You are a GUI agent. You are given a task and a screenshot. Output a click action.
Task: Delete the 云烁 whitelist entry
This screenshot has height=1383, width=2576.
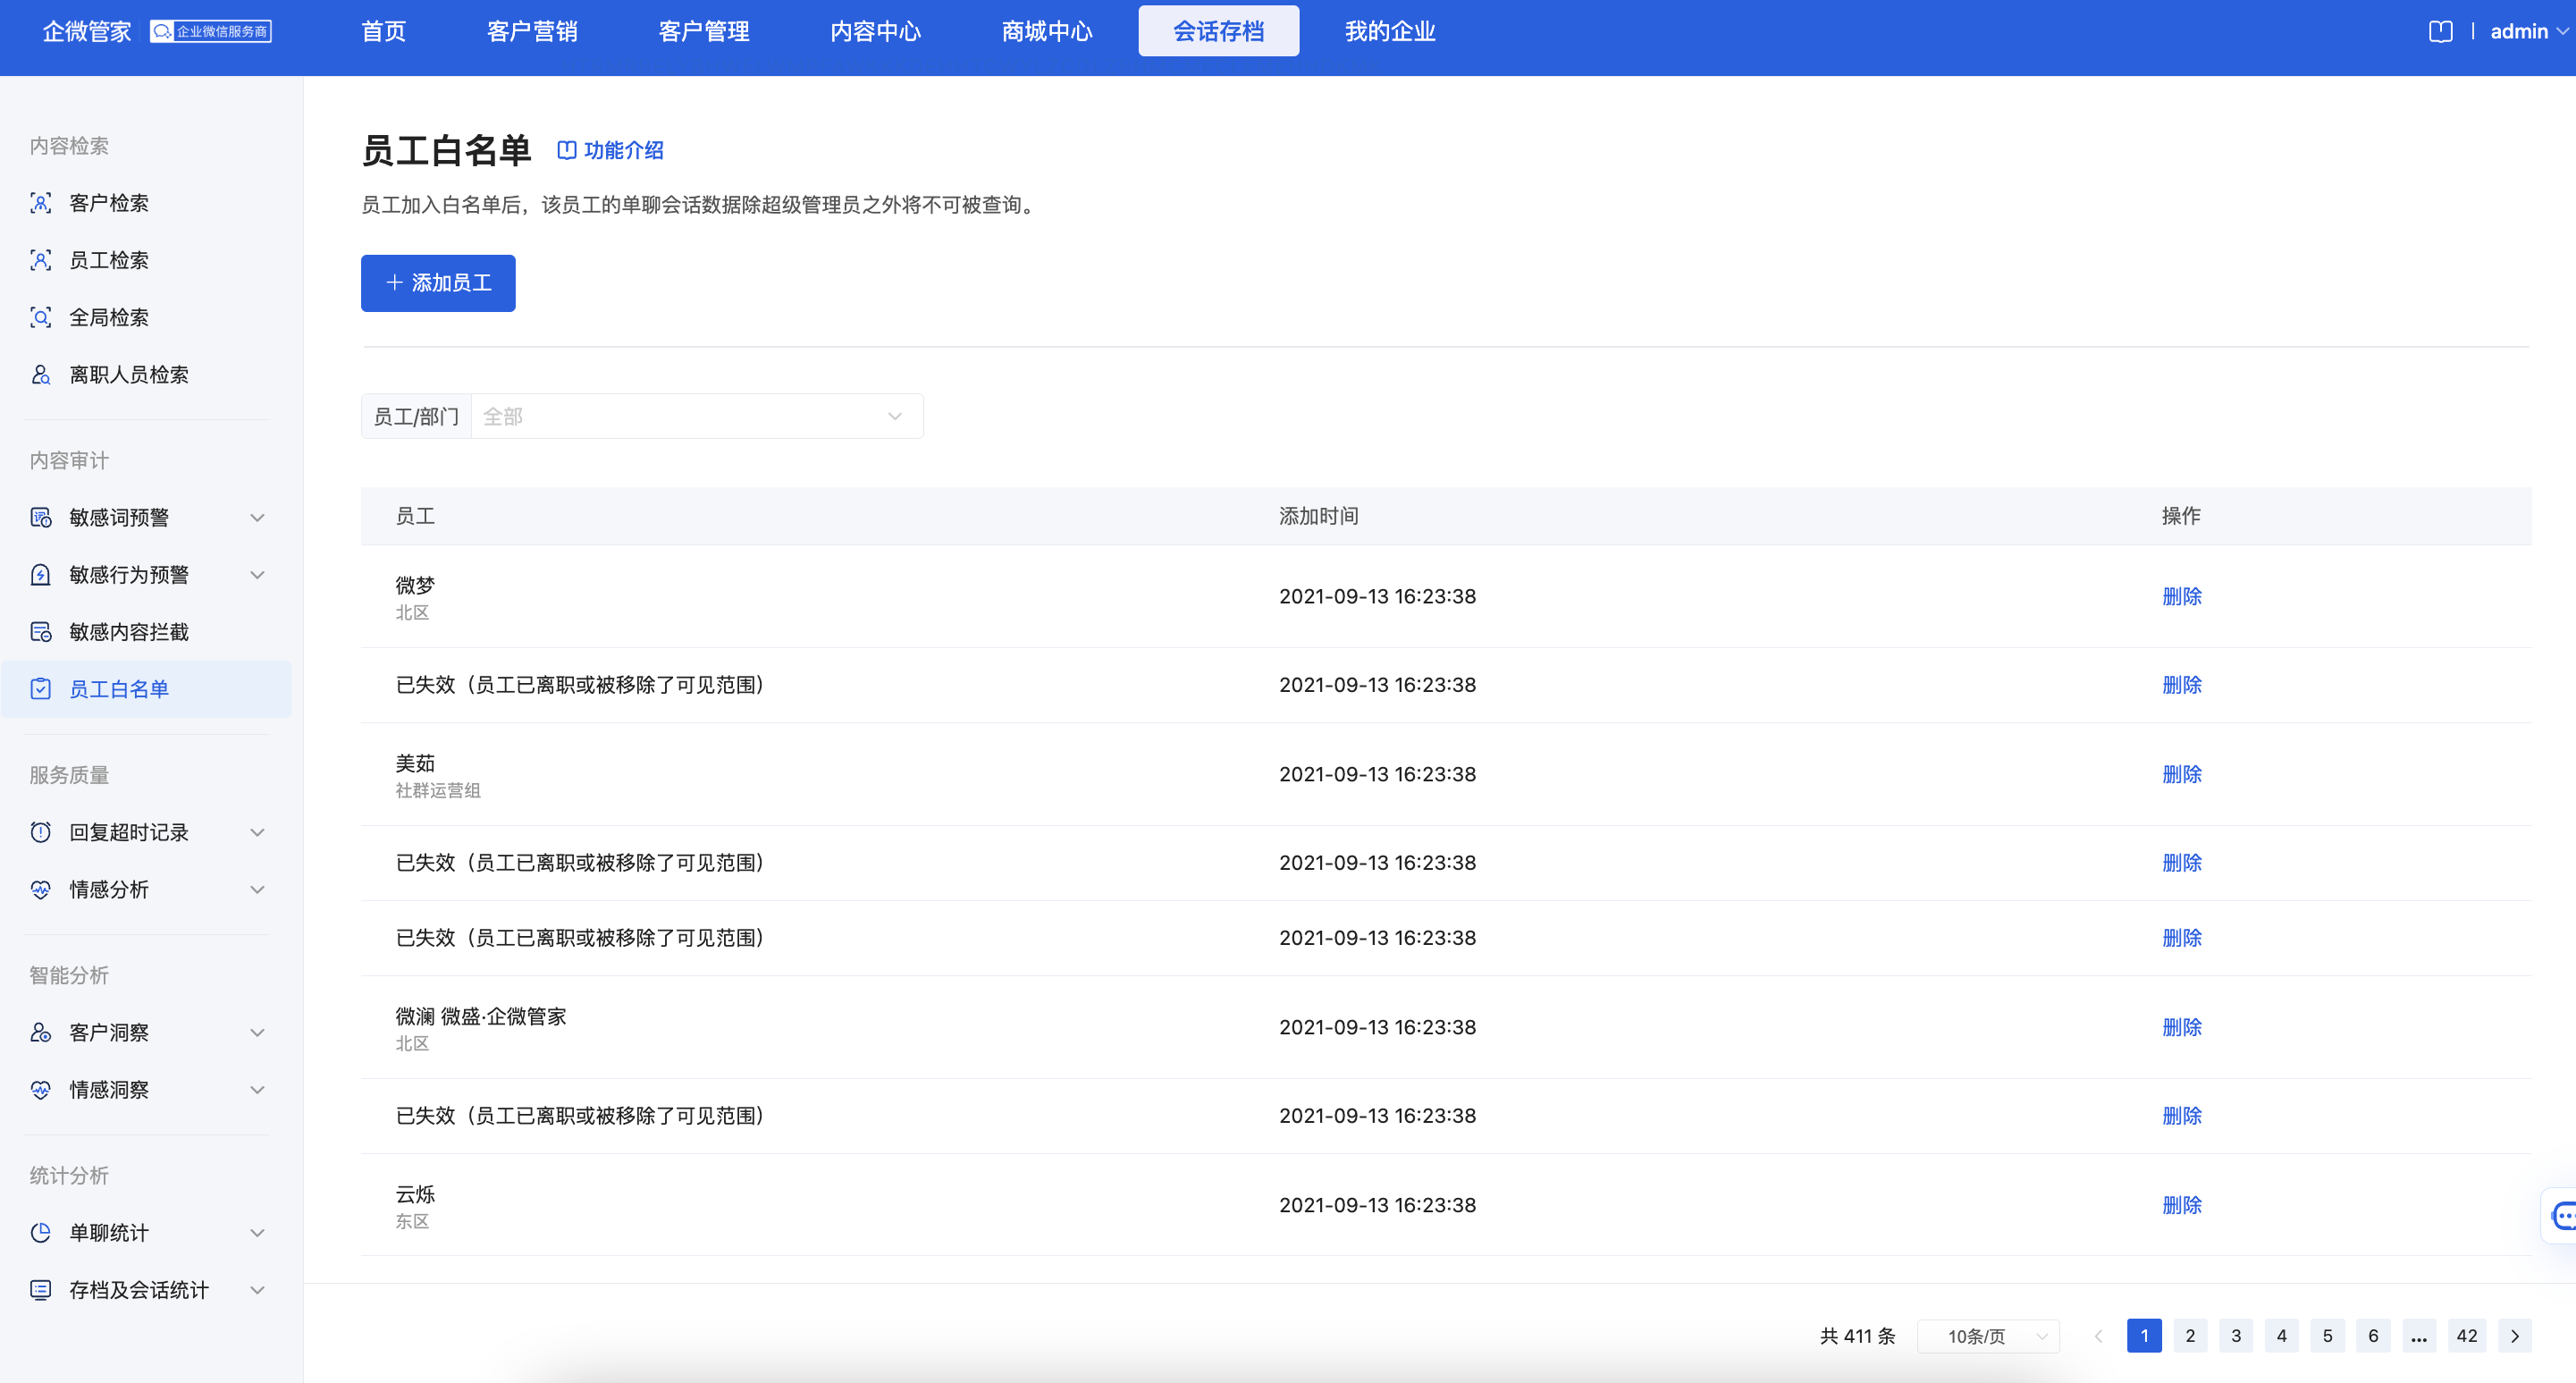(x=2181, y=1205)
